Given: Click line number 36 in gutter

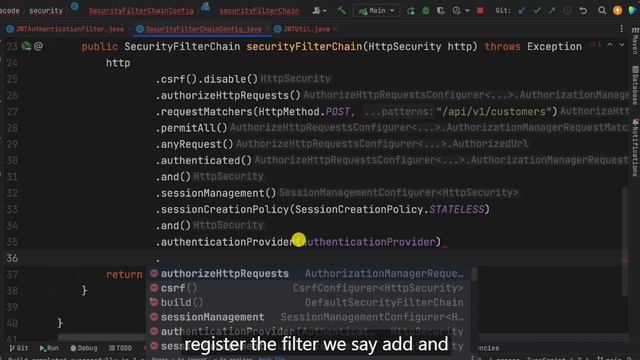Looking at the screenshot, I should click(x=12, y=258).
